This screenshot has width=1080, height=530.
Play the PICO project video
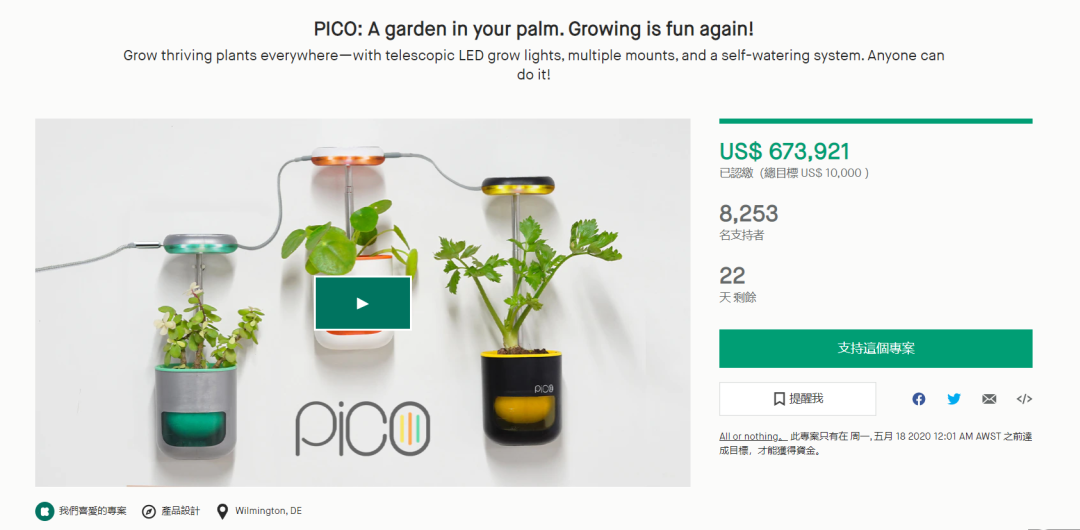pos(362,303)
